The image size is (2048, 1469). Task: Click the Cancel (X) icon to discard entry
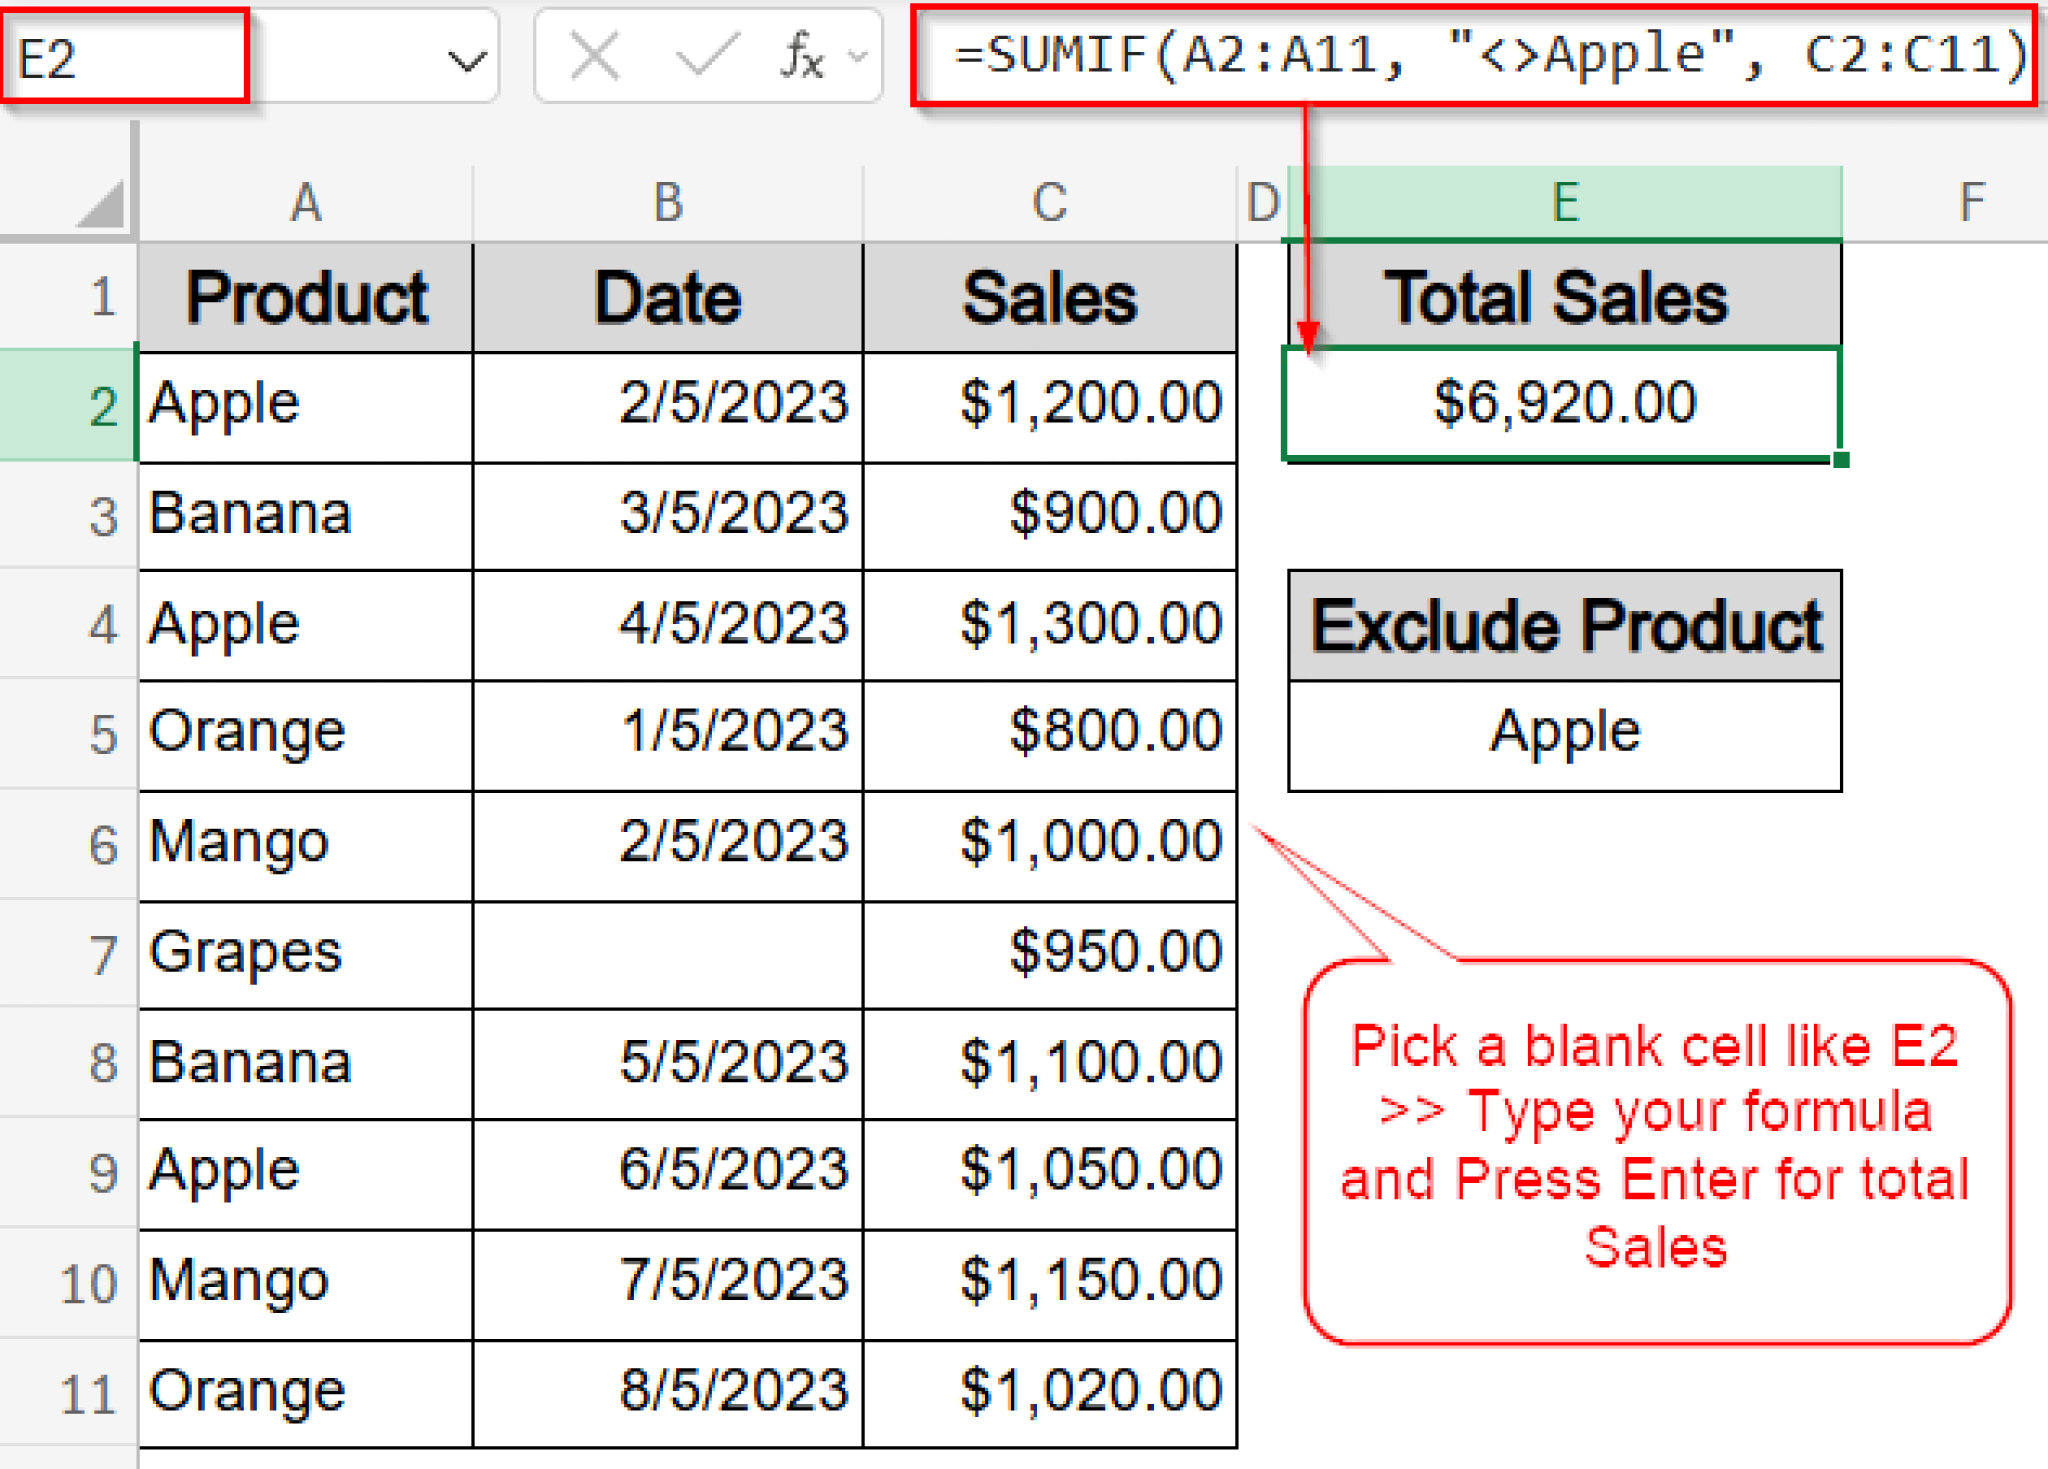click(591, 57)
